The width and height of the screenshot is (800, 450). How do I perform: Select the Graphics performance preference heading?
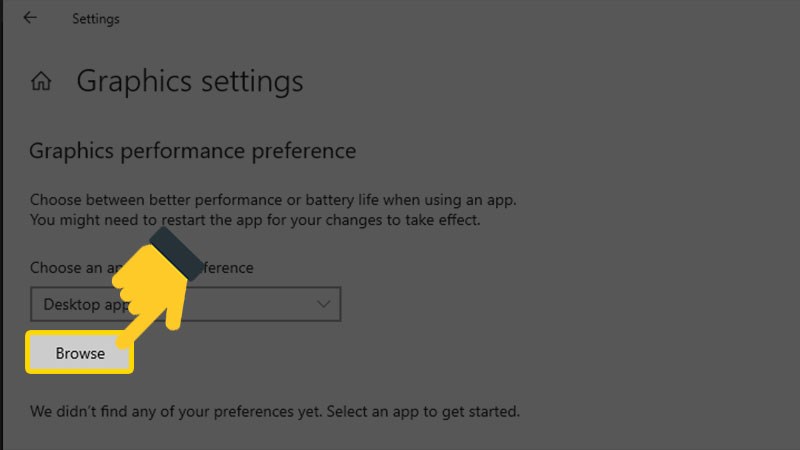[193, 151]
